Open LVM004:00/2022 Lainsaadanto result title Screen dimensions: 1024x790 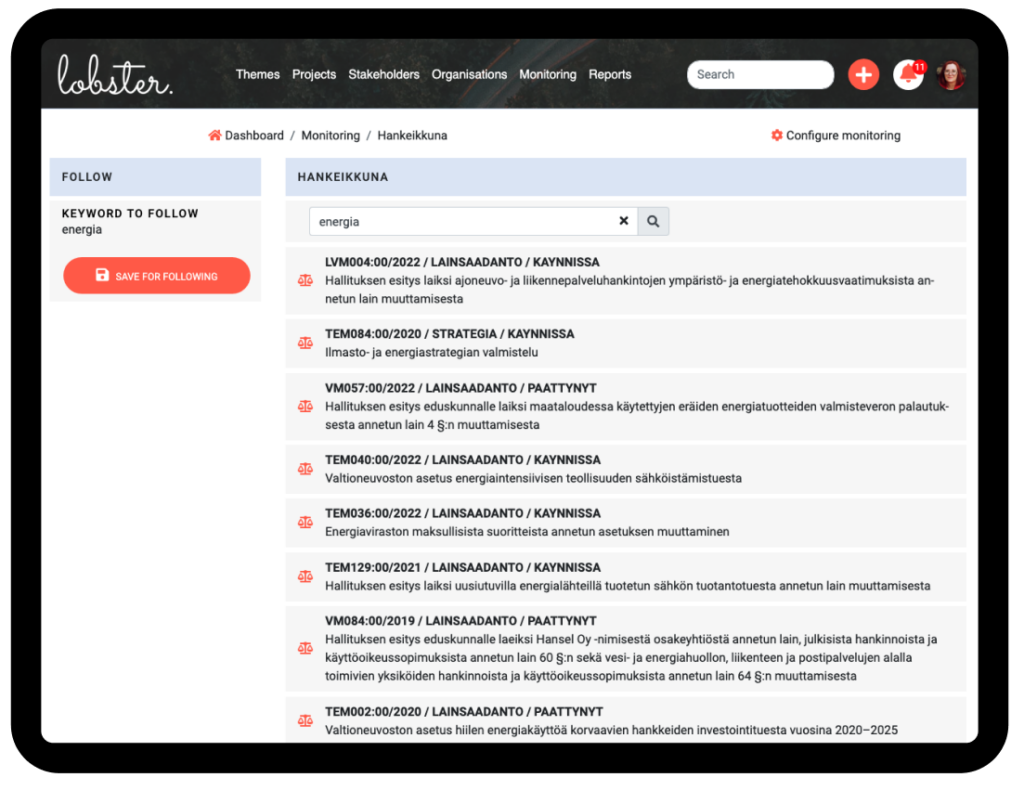[x=462, y=262]
